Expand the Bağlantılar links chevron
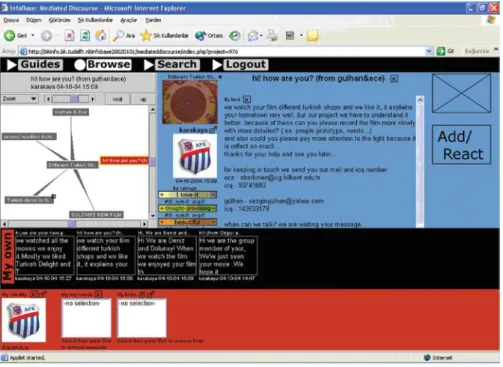This screenshot has height=367, width=503. 496,49
